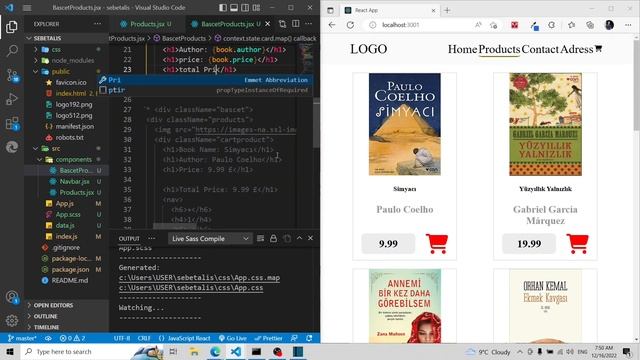Choose the Pri Emmet Abbreviation suggestion
This screenshot has height=360, width=640.
tap(205, 80)
